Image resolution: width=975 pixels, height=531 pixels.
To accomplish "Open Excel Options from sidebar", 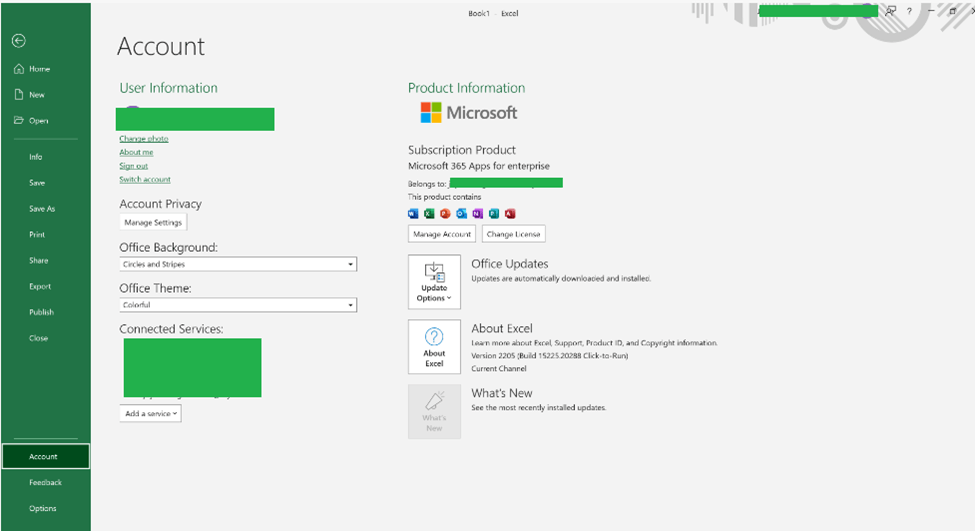I will point(45,509).
